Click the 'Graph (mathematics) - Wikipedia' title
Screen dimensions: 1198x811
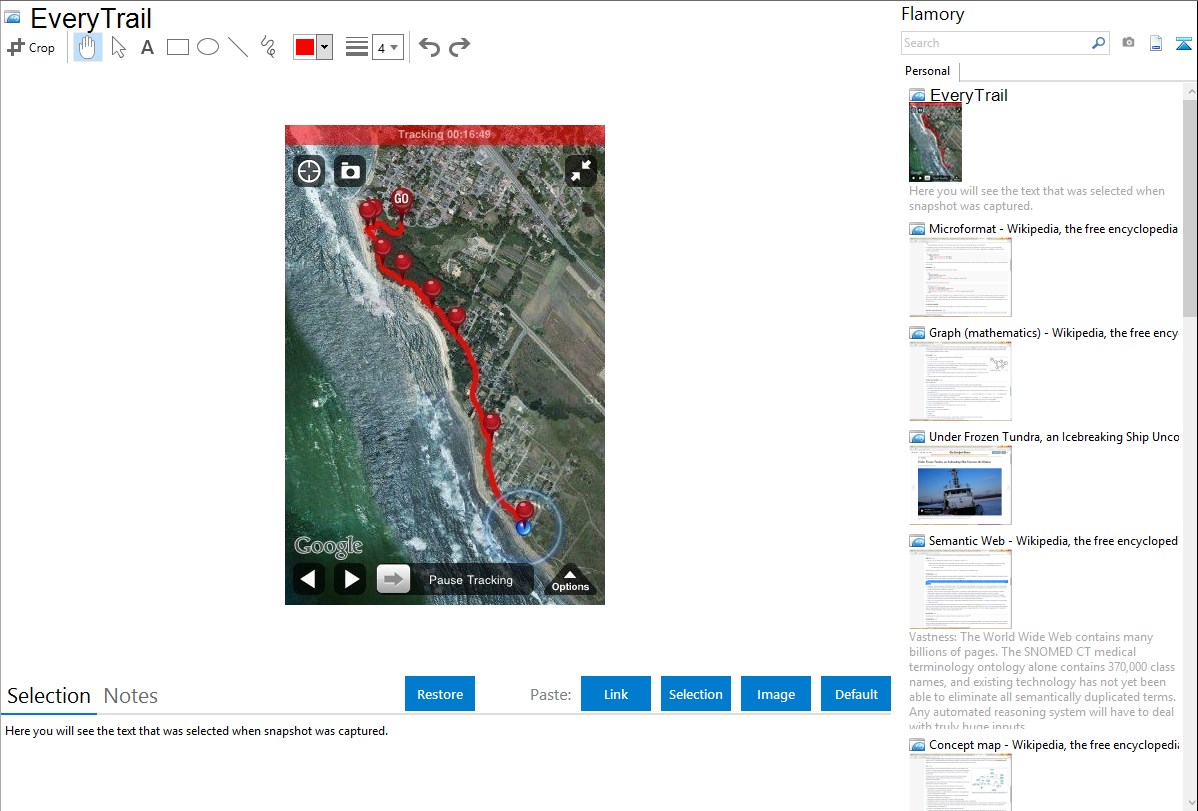[1053, 333]
